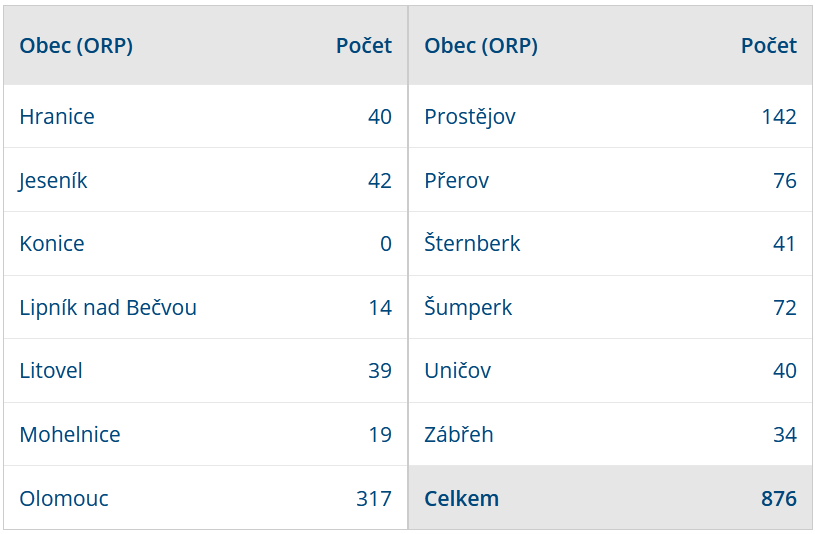Screen dimensions: 815x534
Task: Click the left 'Obec (ORP)' column header
Action: coord(76,46)
